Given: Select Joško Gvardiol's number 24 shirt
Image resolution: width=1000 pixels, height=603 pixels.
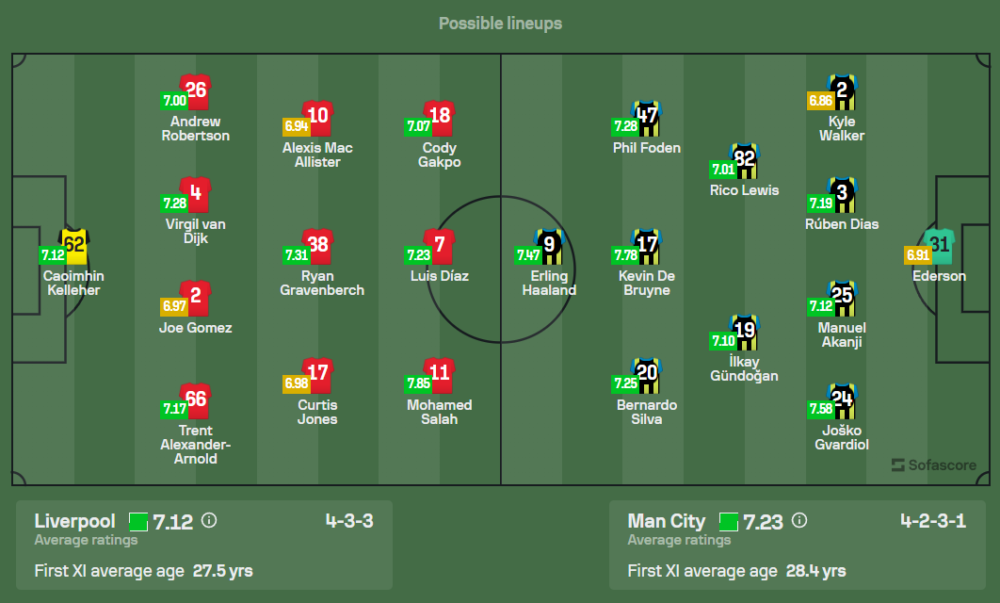Looking at the screenshot, I should click(842, 400).
